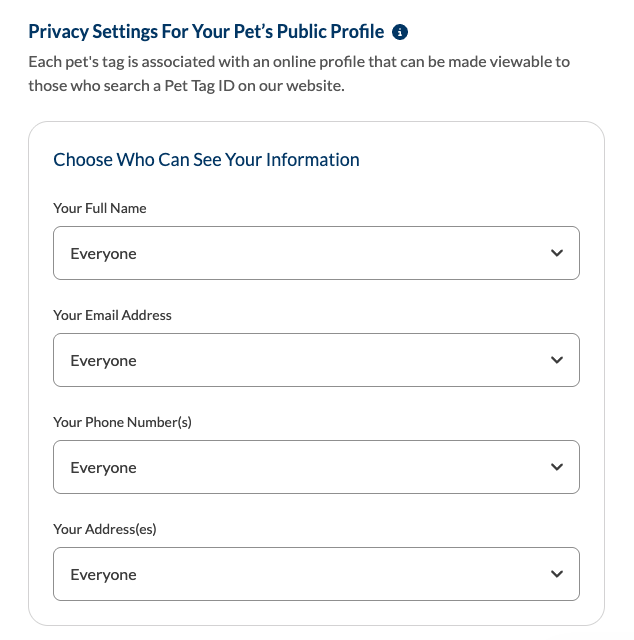Viewport: 634px width, 640px height.
Task: Open the Your Email Address visibility dropdown
Action: 316,360
